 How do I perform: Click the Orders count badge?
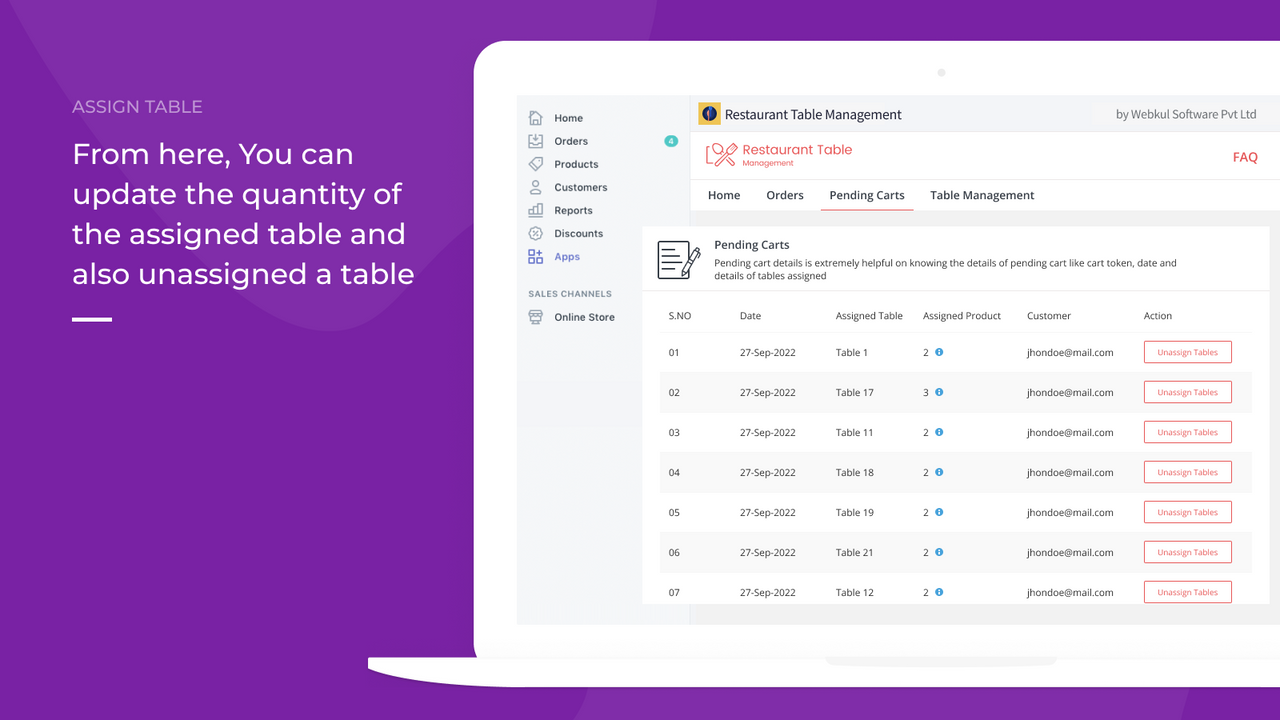click(671, 141)
